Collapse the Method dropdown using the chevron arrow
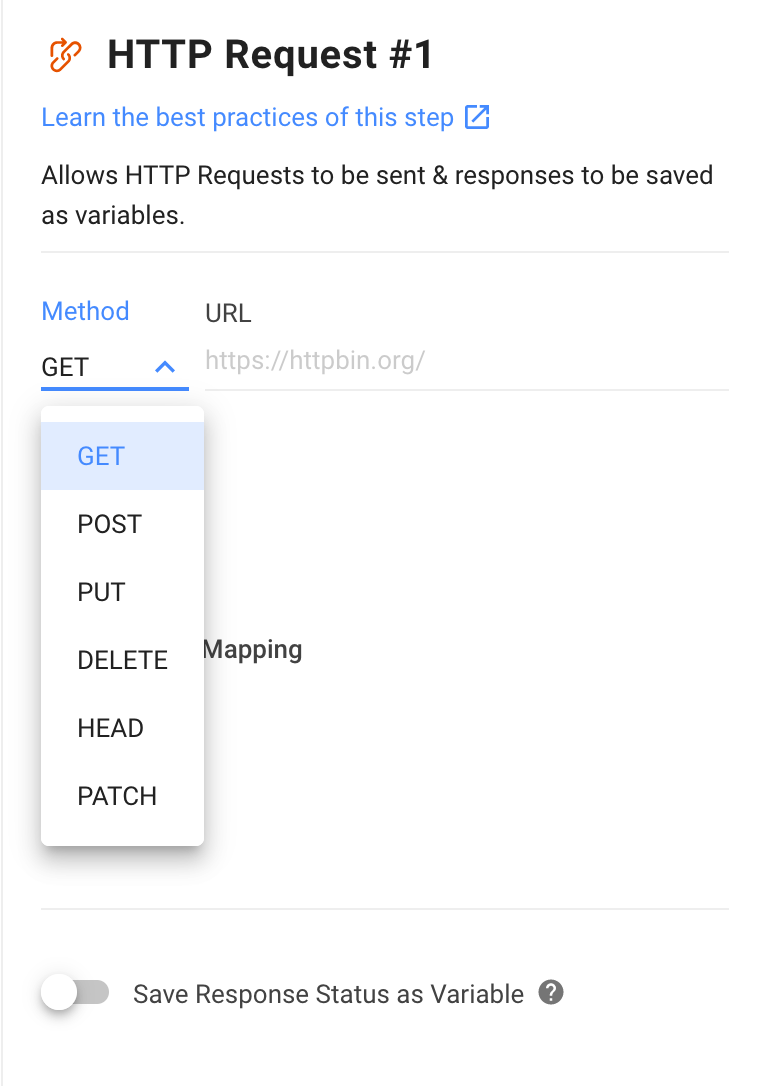The image size is (761, 1086). pos(166,367)
